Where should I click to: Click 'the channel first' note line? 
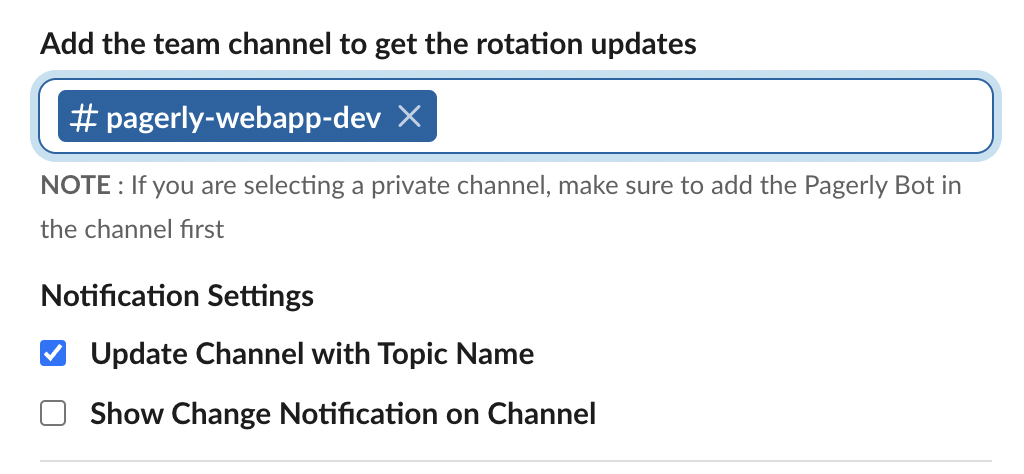[132, 229]
